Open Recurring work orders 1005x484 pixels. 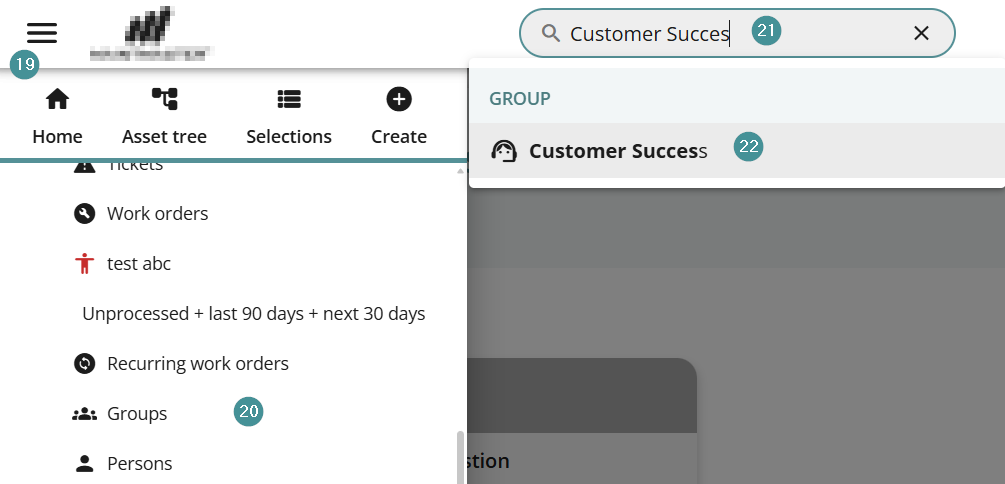(197, 364)
